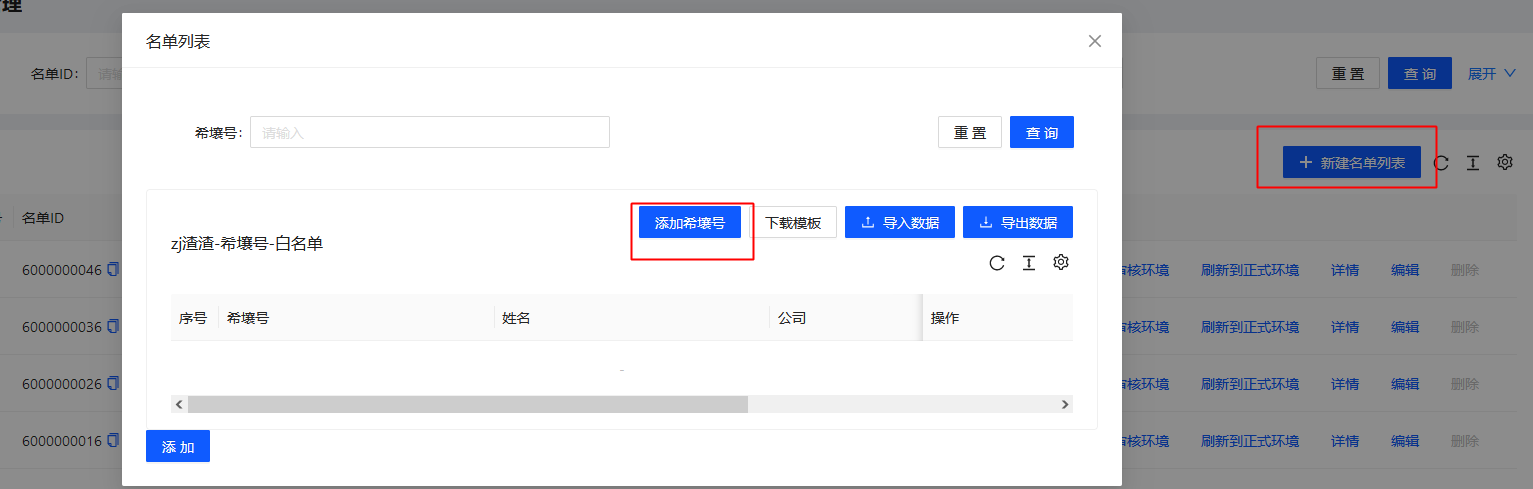Close the 名单列表 dialog
Viewport: 1533px width, 489px height.
1095,41
